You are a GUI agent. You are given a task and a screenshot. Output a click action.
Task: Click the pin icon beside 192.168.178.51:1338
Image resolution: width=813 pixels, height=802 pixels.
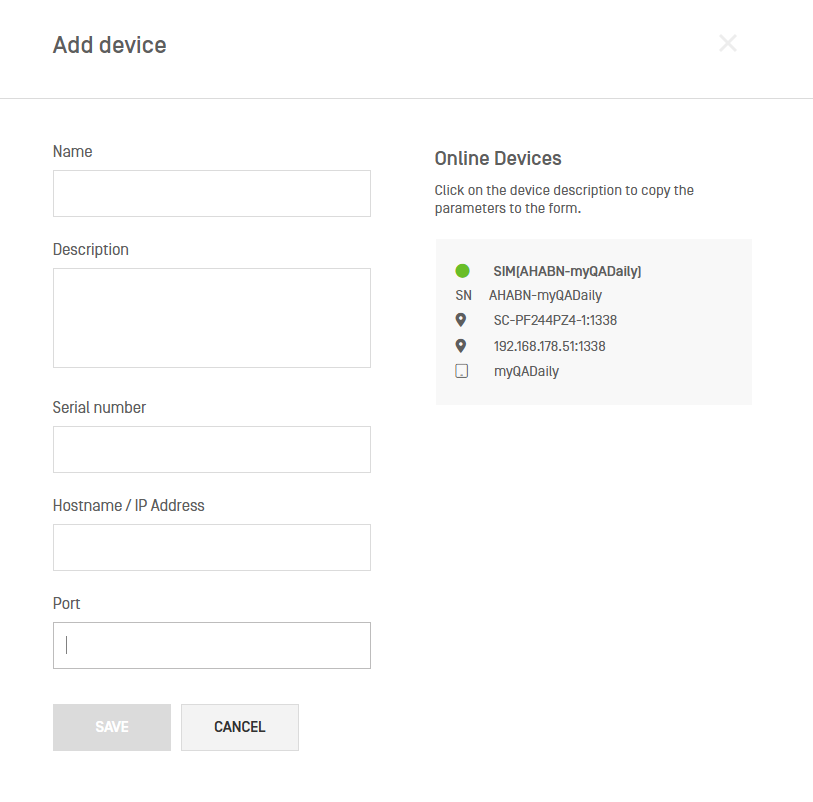461,346
